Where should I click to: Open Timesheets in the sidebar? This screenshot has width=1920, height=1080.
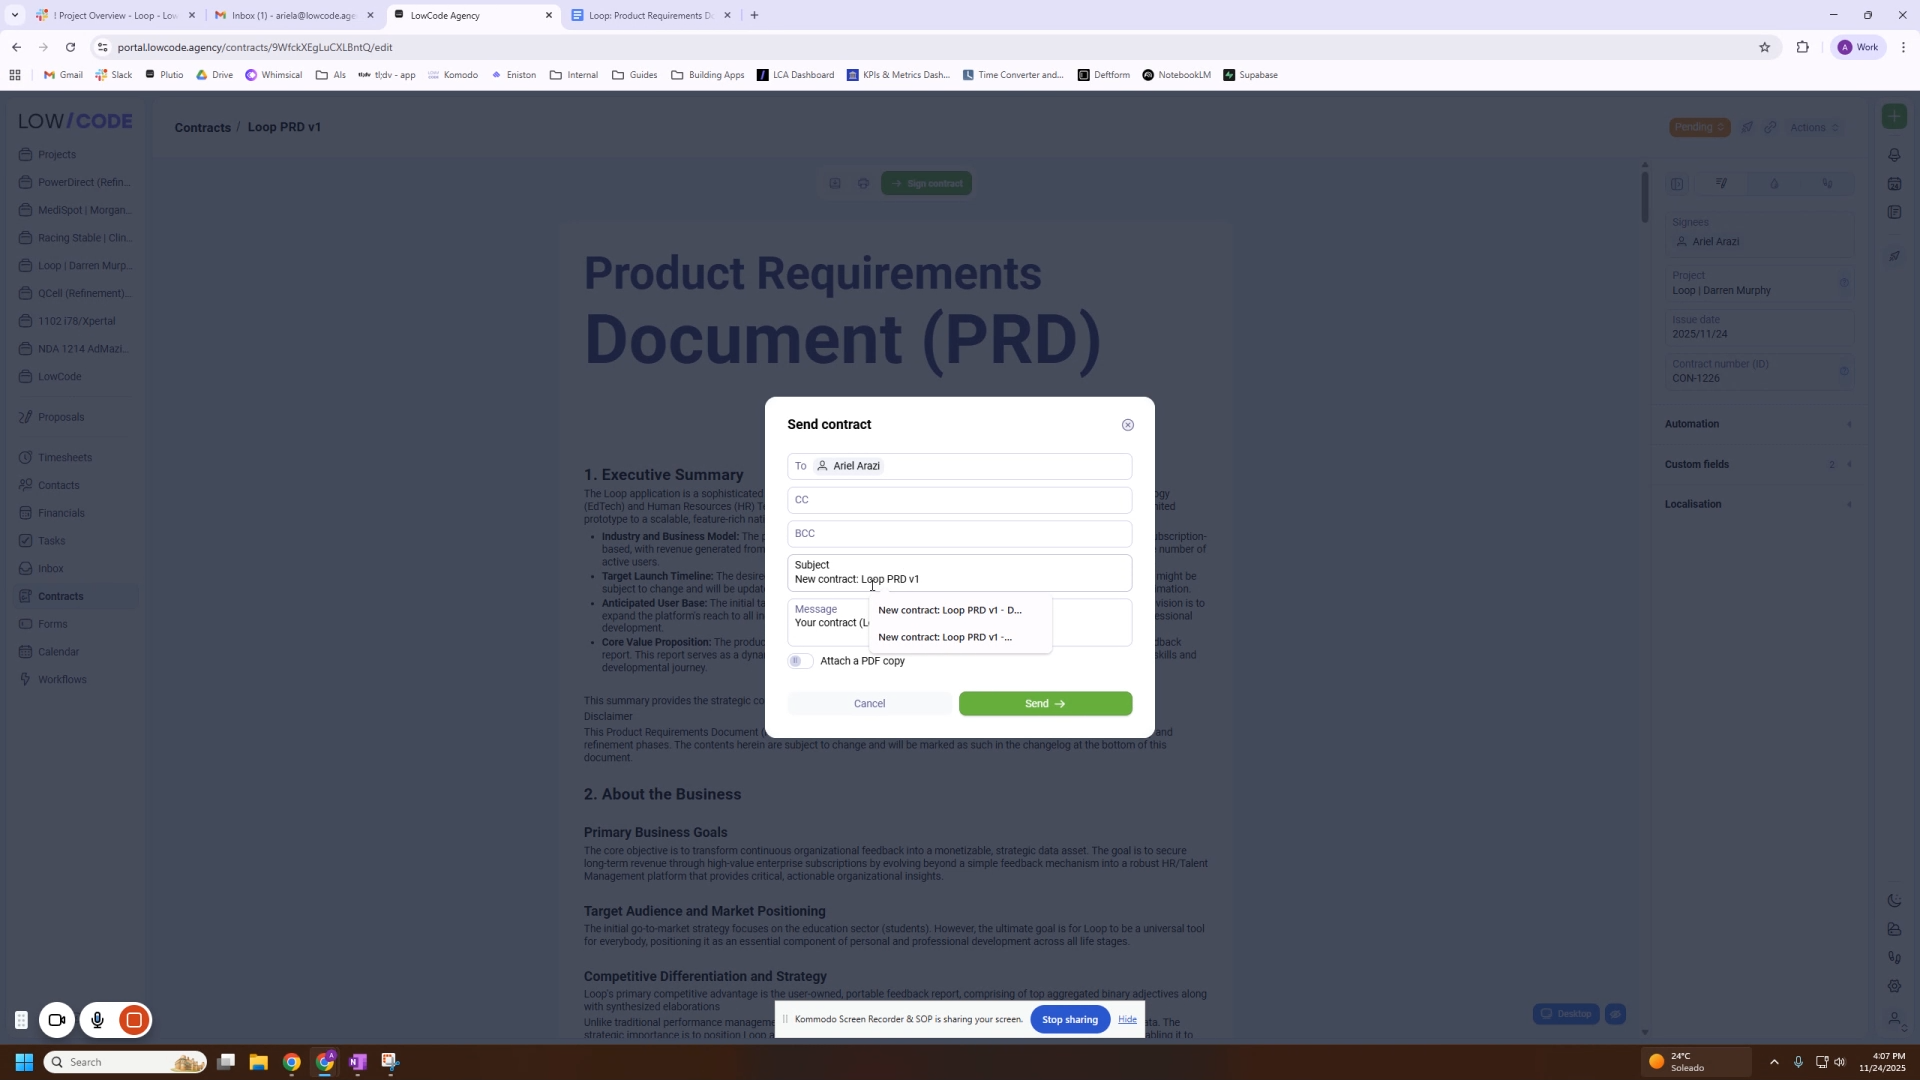click(65, 457)
